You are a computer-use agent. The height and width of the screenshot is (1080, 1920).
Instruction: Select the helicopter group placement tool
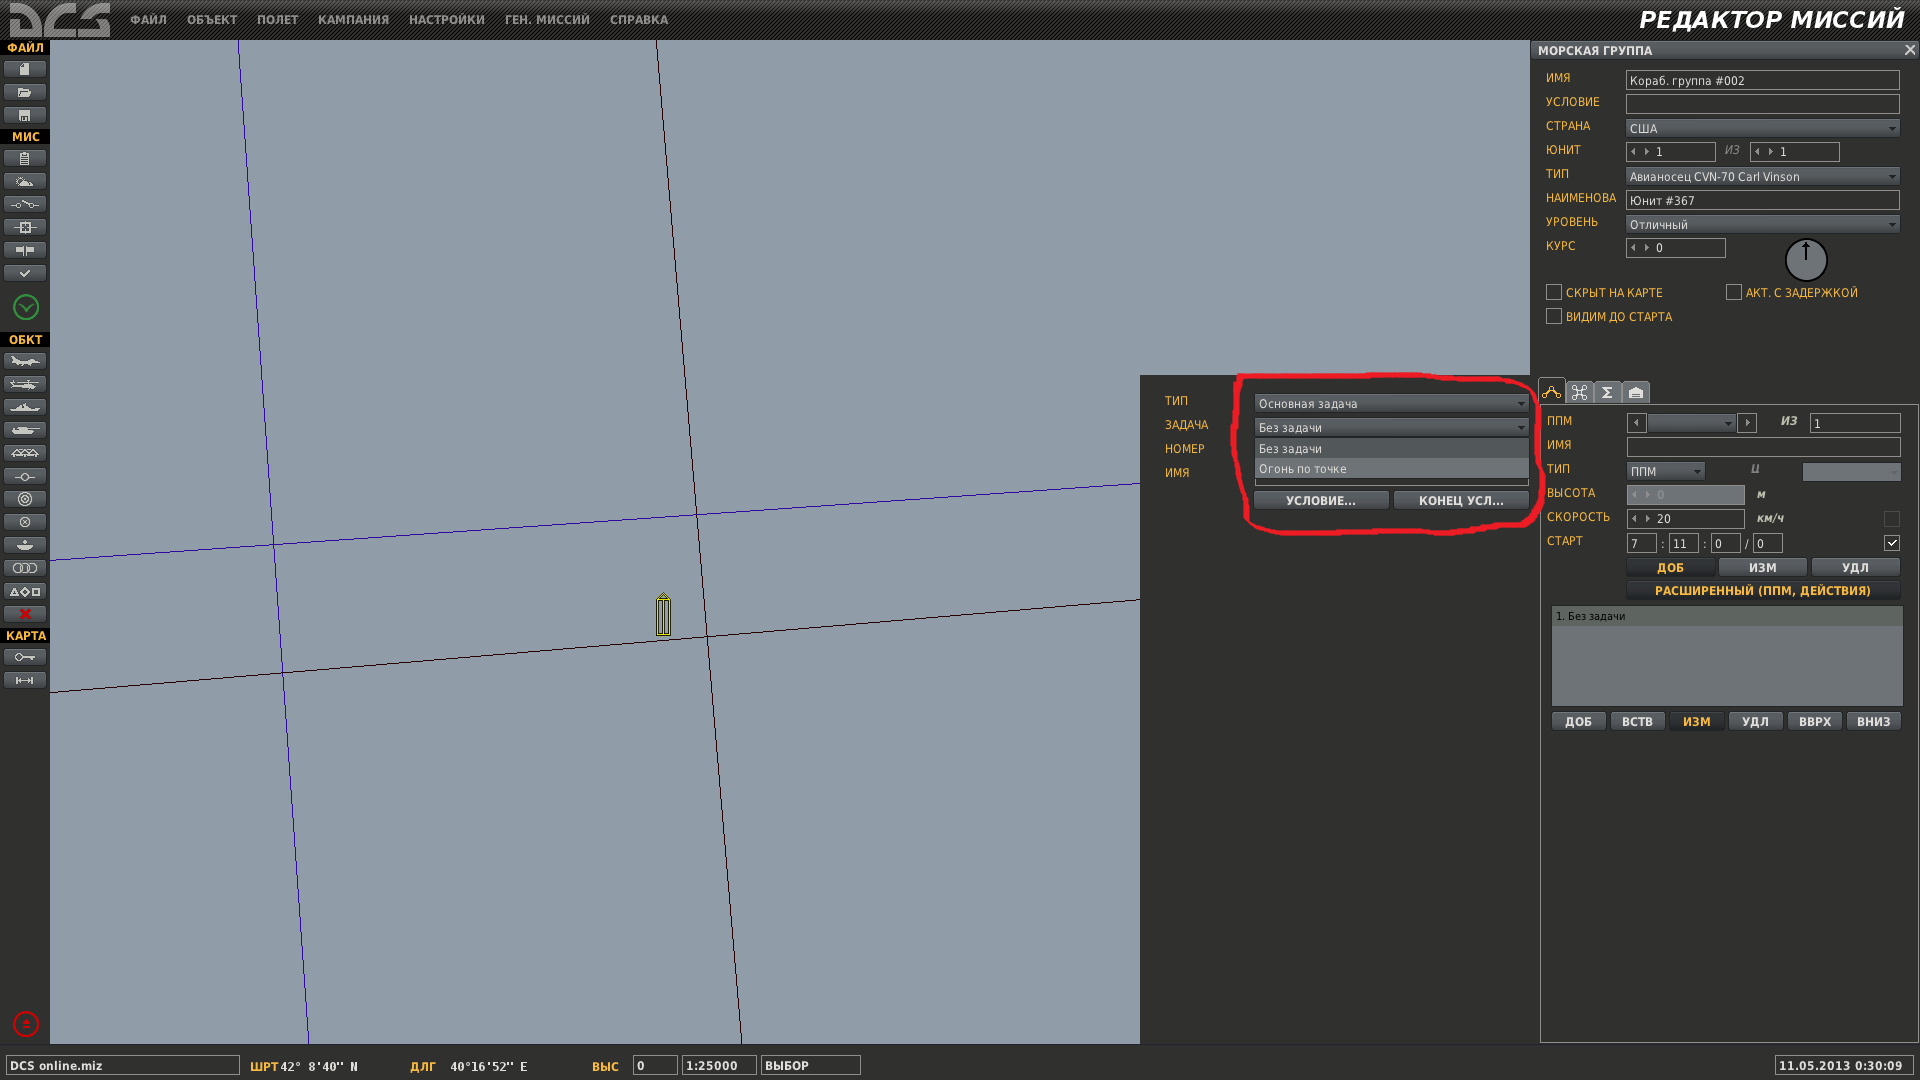25,384
